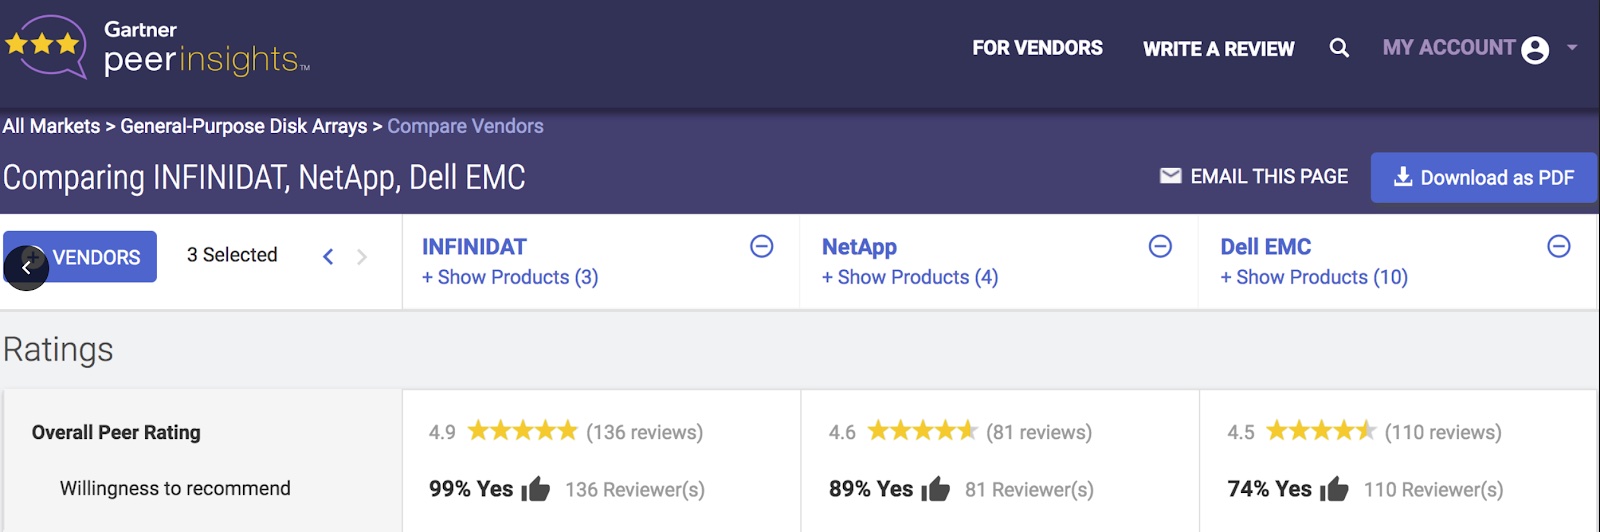
Task: Open the NetApp vendor link
Action: click(x=859, y=247)
